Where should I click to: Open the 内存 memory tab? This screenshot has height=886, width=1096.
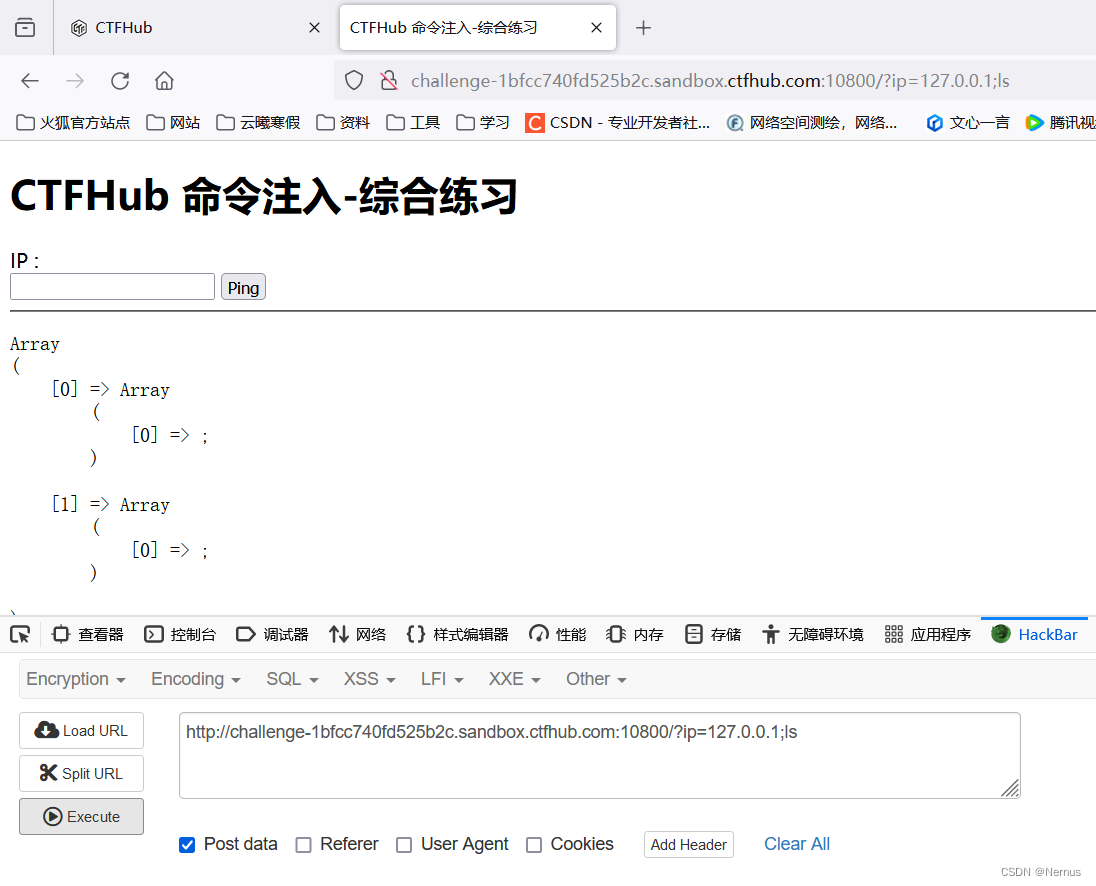point(635,634)
